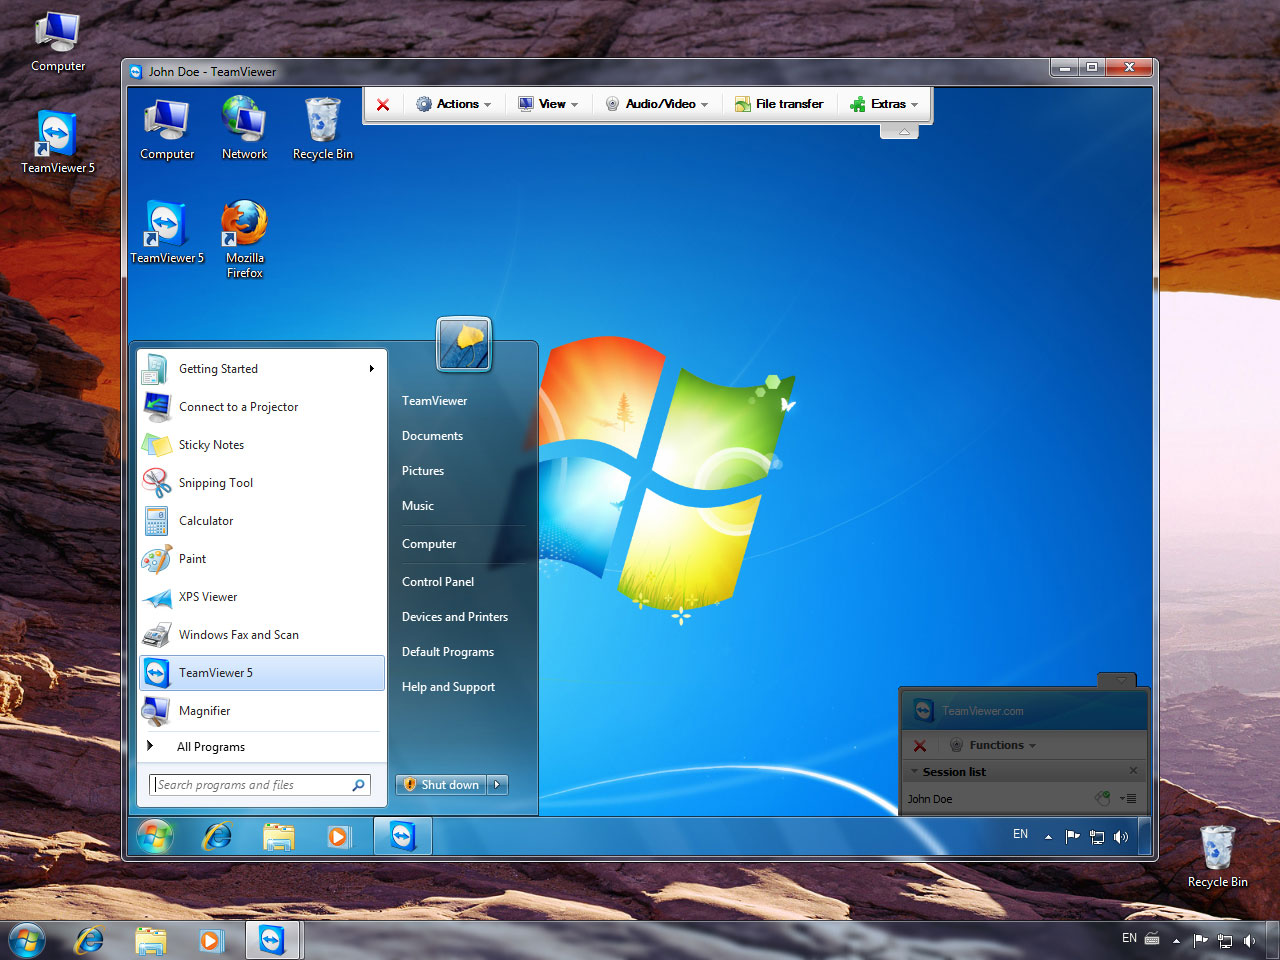
Task: Select Devices and Printers in the Start menu
Action: click(x=455, y=617)
